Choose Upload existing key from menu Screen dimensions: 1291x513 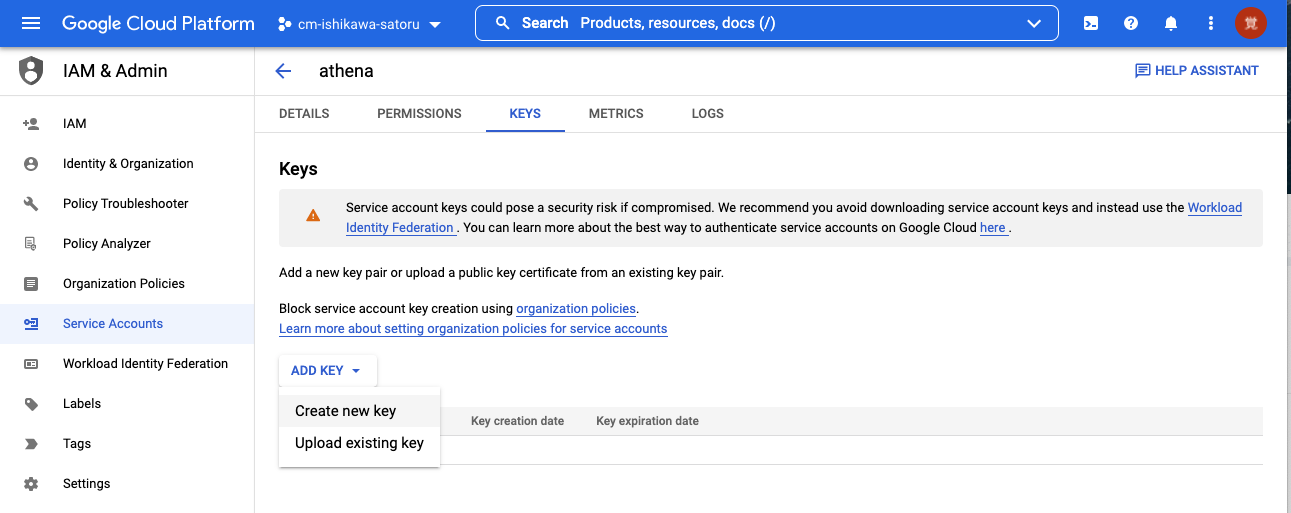(x=359, y=443)
